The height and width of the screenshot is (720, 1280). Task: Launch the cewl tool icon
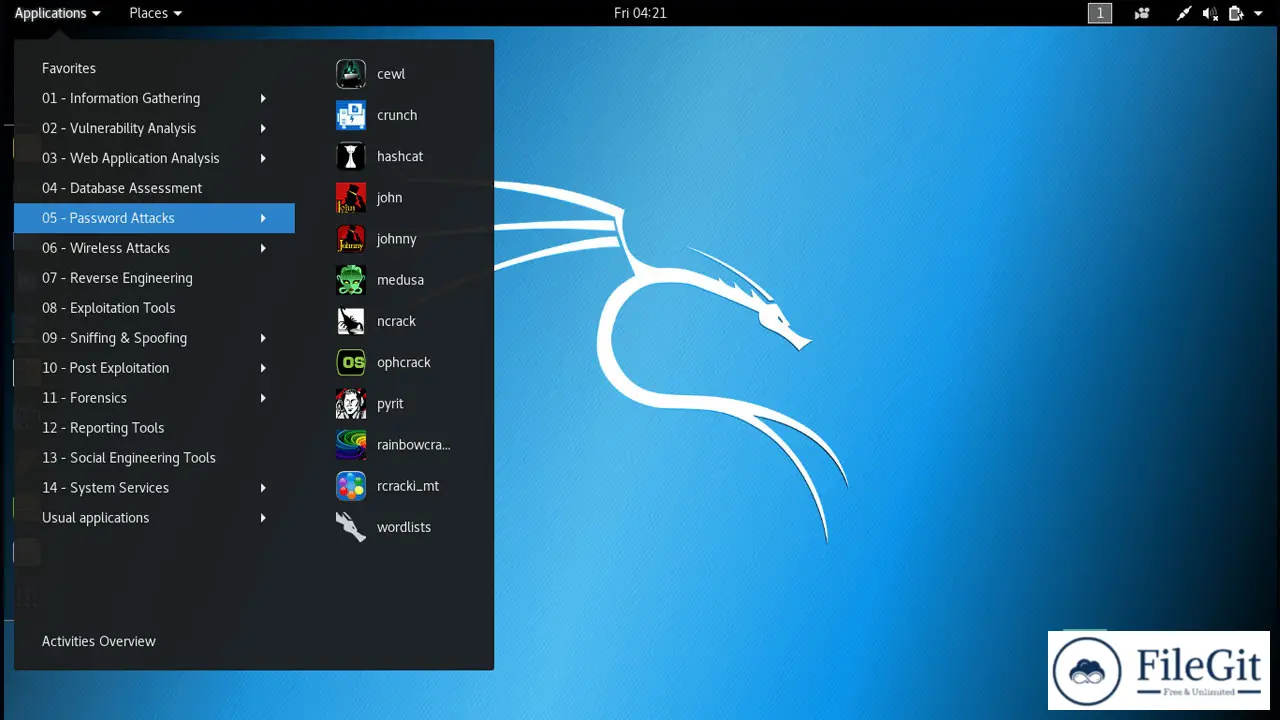(351, 74)
